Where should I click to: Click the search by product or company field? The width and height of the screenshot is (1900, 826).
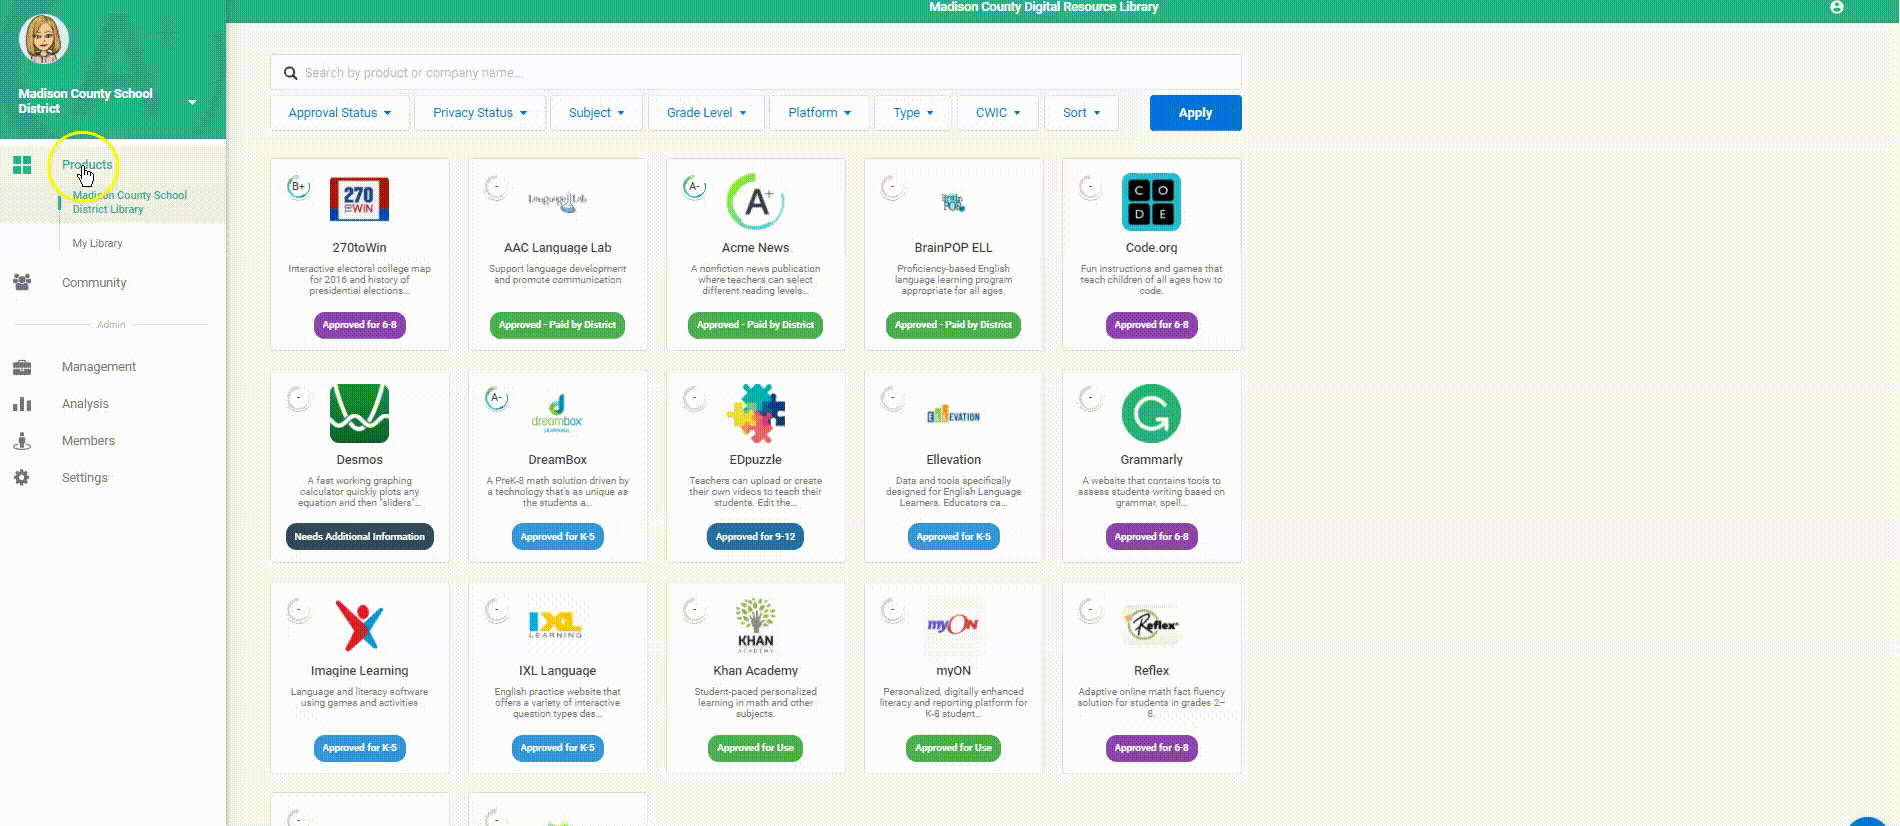[755, 73]
